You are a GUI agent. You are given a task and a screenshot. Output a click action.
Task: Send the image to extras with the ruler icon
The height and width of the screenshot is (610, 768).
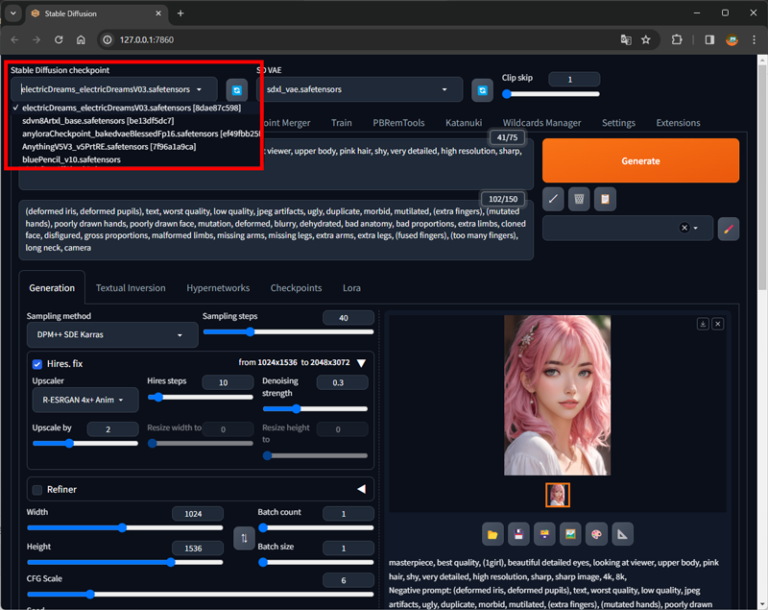pyautogui.click(x=622, y=534)
